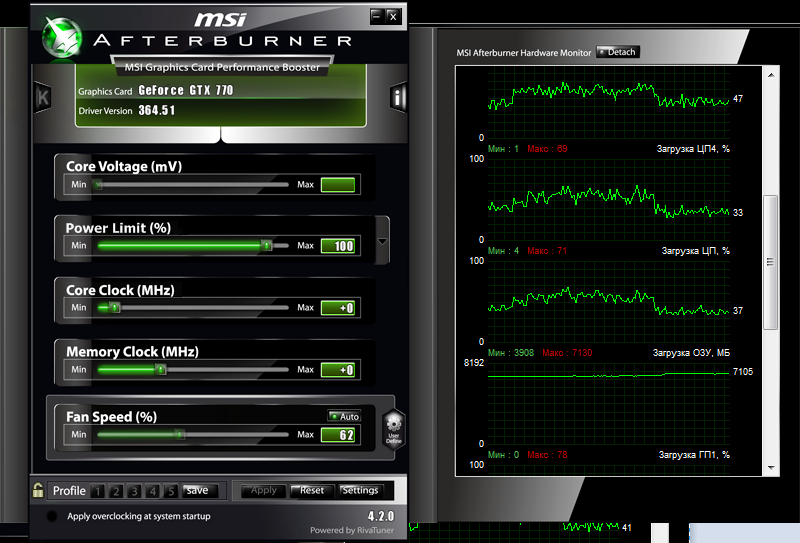Click the Memory Clock value field +0
Viewport: 800px width, 543px height.
pyautogui.click(x=338, y=369)
